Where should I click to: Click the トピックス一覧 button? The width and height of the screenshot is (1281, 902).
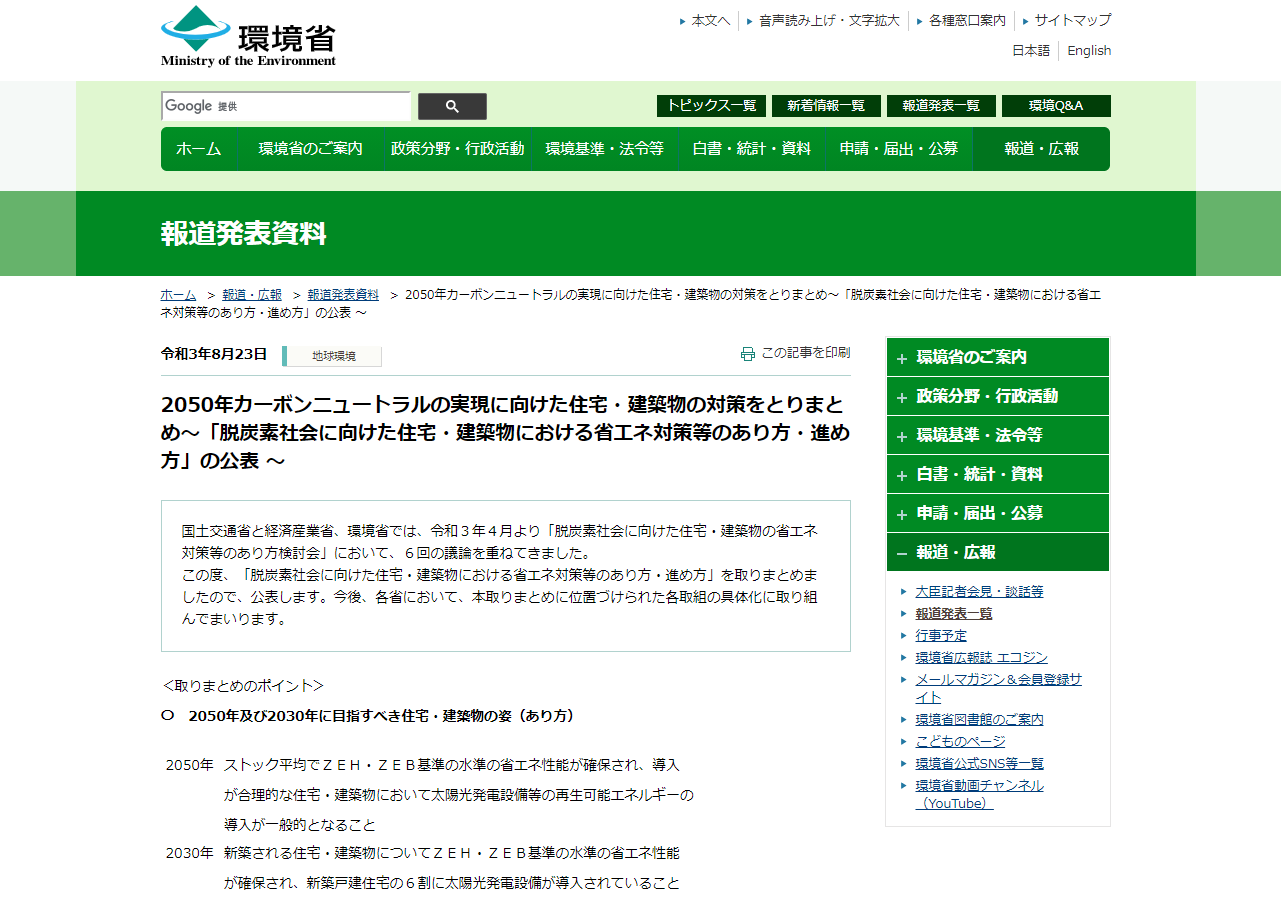tap(711, 106)
